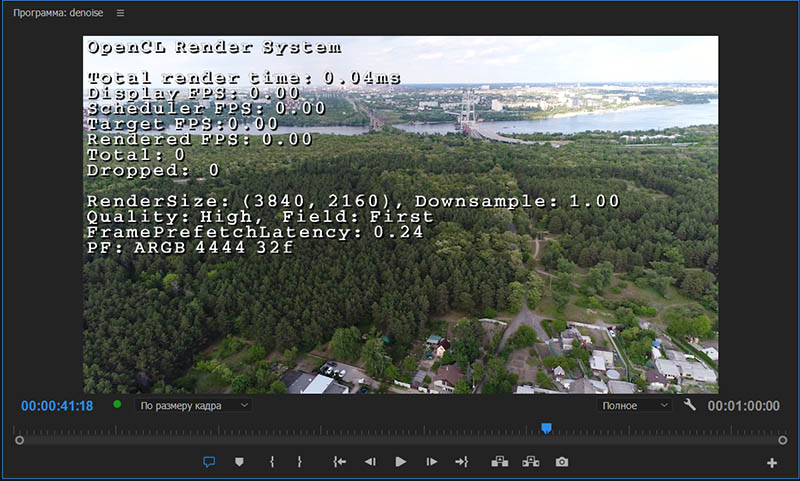Screen dimensions: 800x481
Task: Click the blue playhead on the time ruler
Action: (546, 428)
